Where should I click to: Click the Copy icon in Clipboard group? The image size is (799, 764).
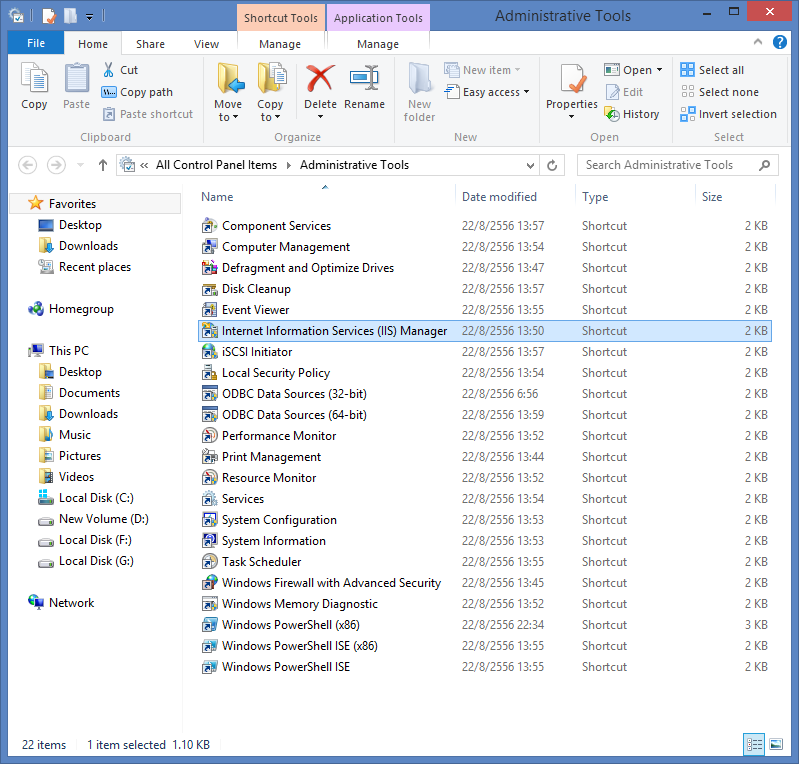(34, 78)
